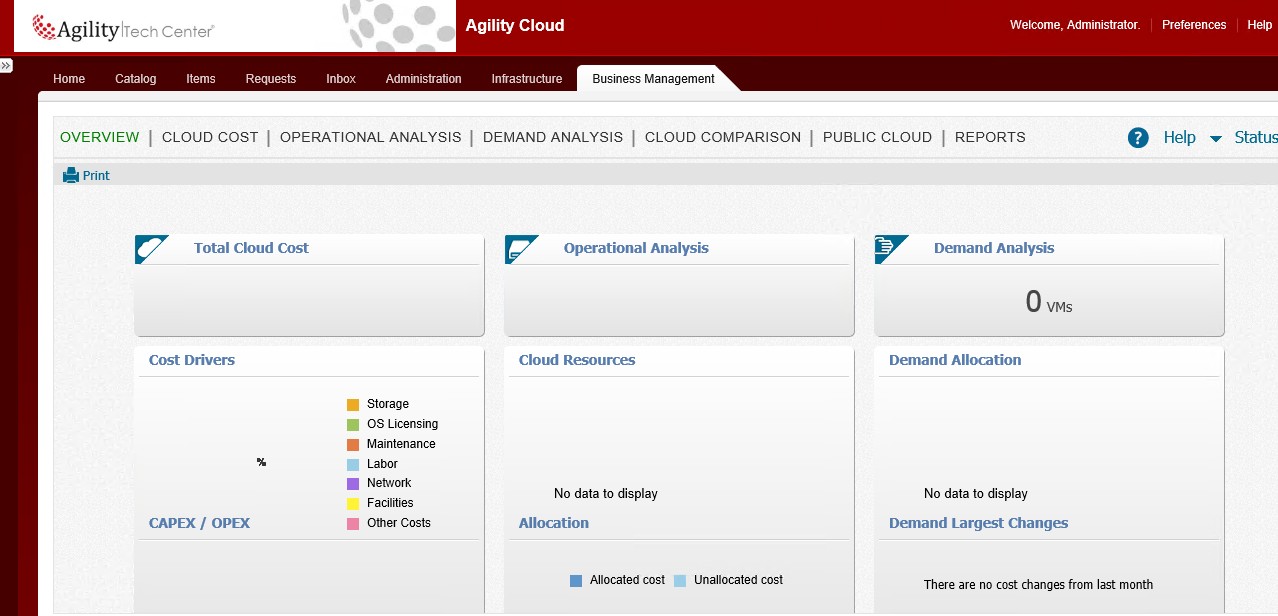Click the Demand Analysis panel icon

(890, 249)
